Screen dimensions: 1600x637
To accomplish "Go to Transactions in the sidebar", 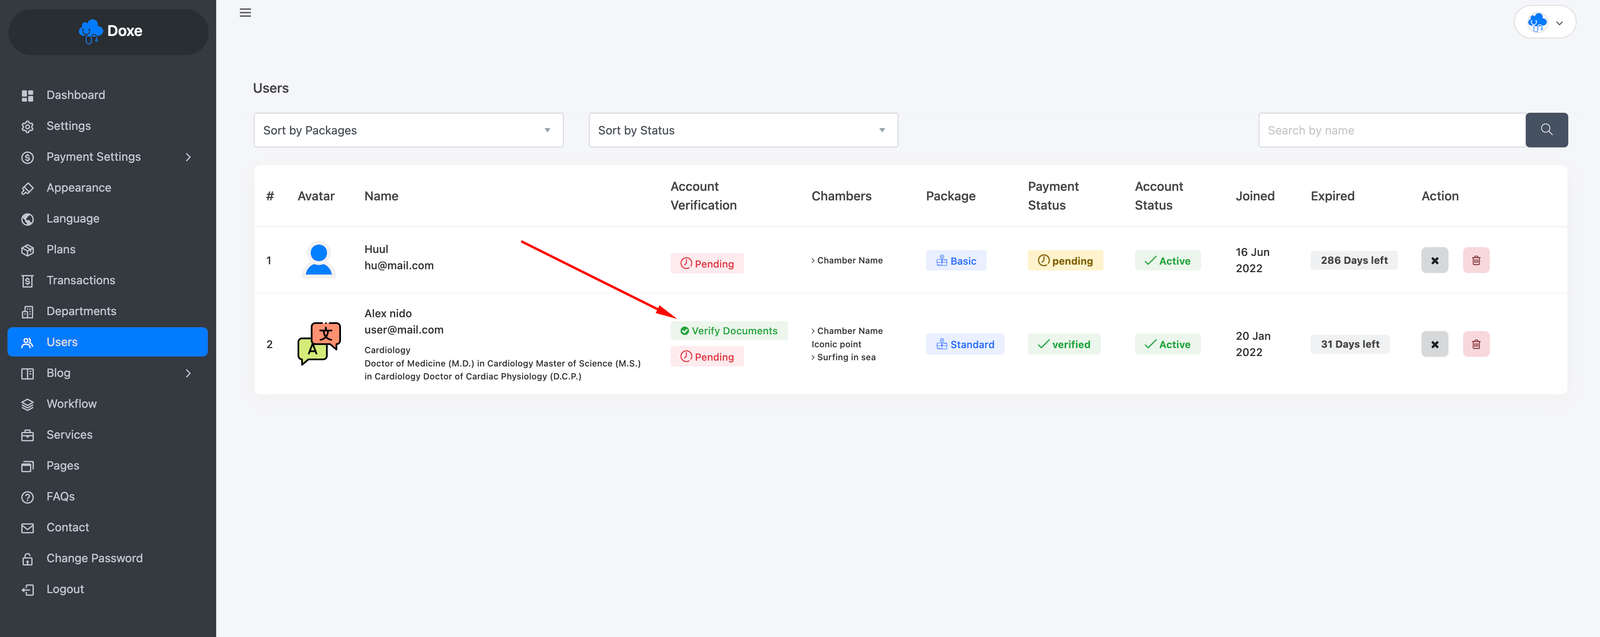I will pyautogui.click(x=80, y=281).
